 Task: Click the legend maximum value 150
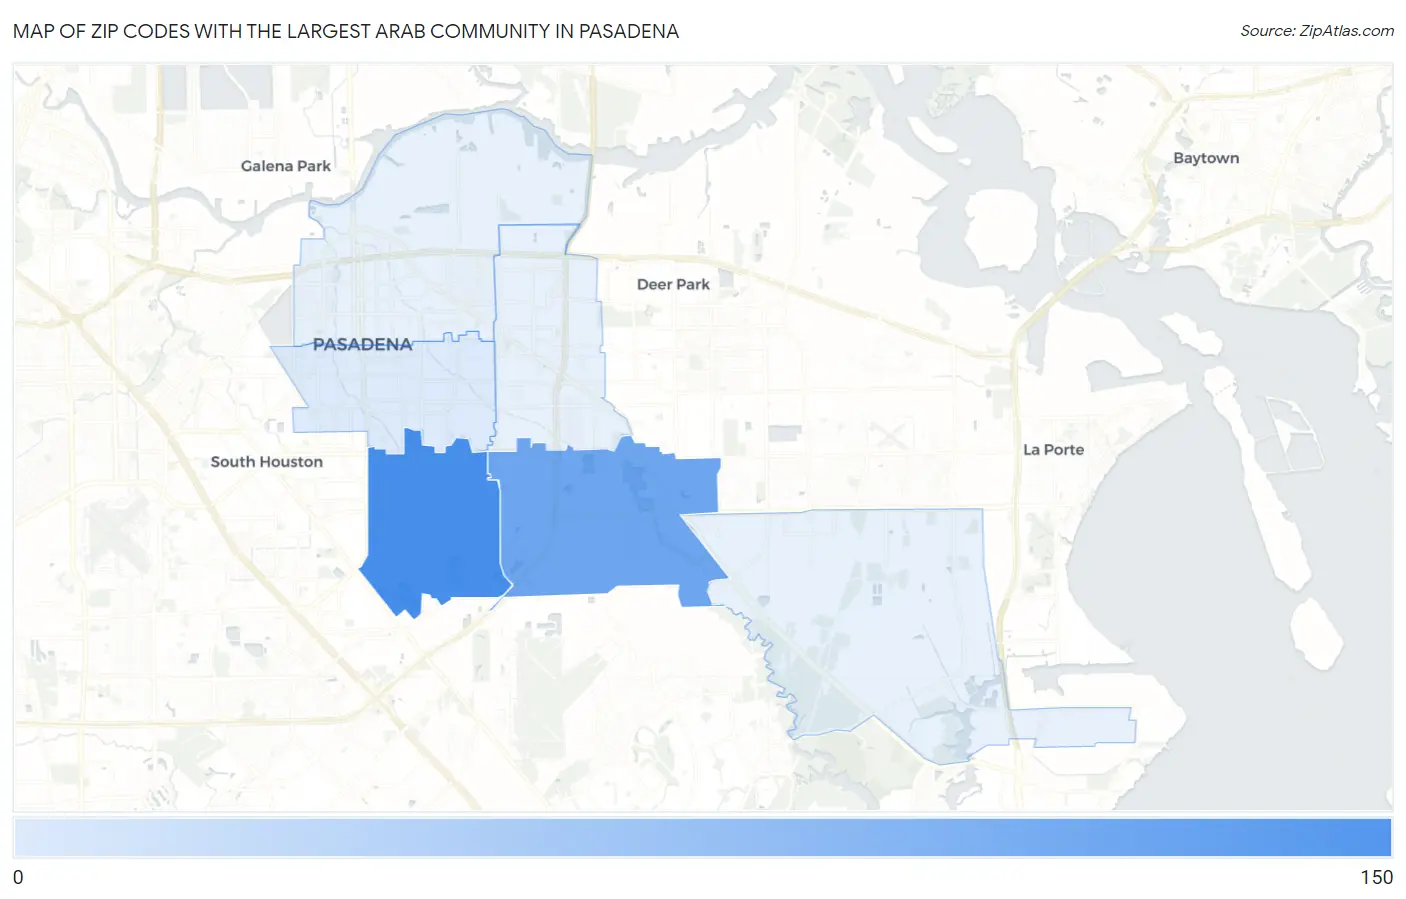(x=1376, y=877)
